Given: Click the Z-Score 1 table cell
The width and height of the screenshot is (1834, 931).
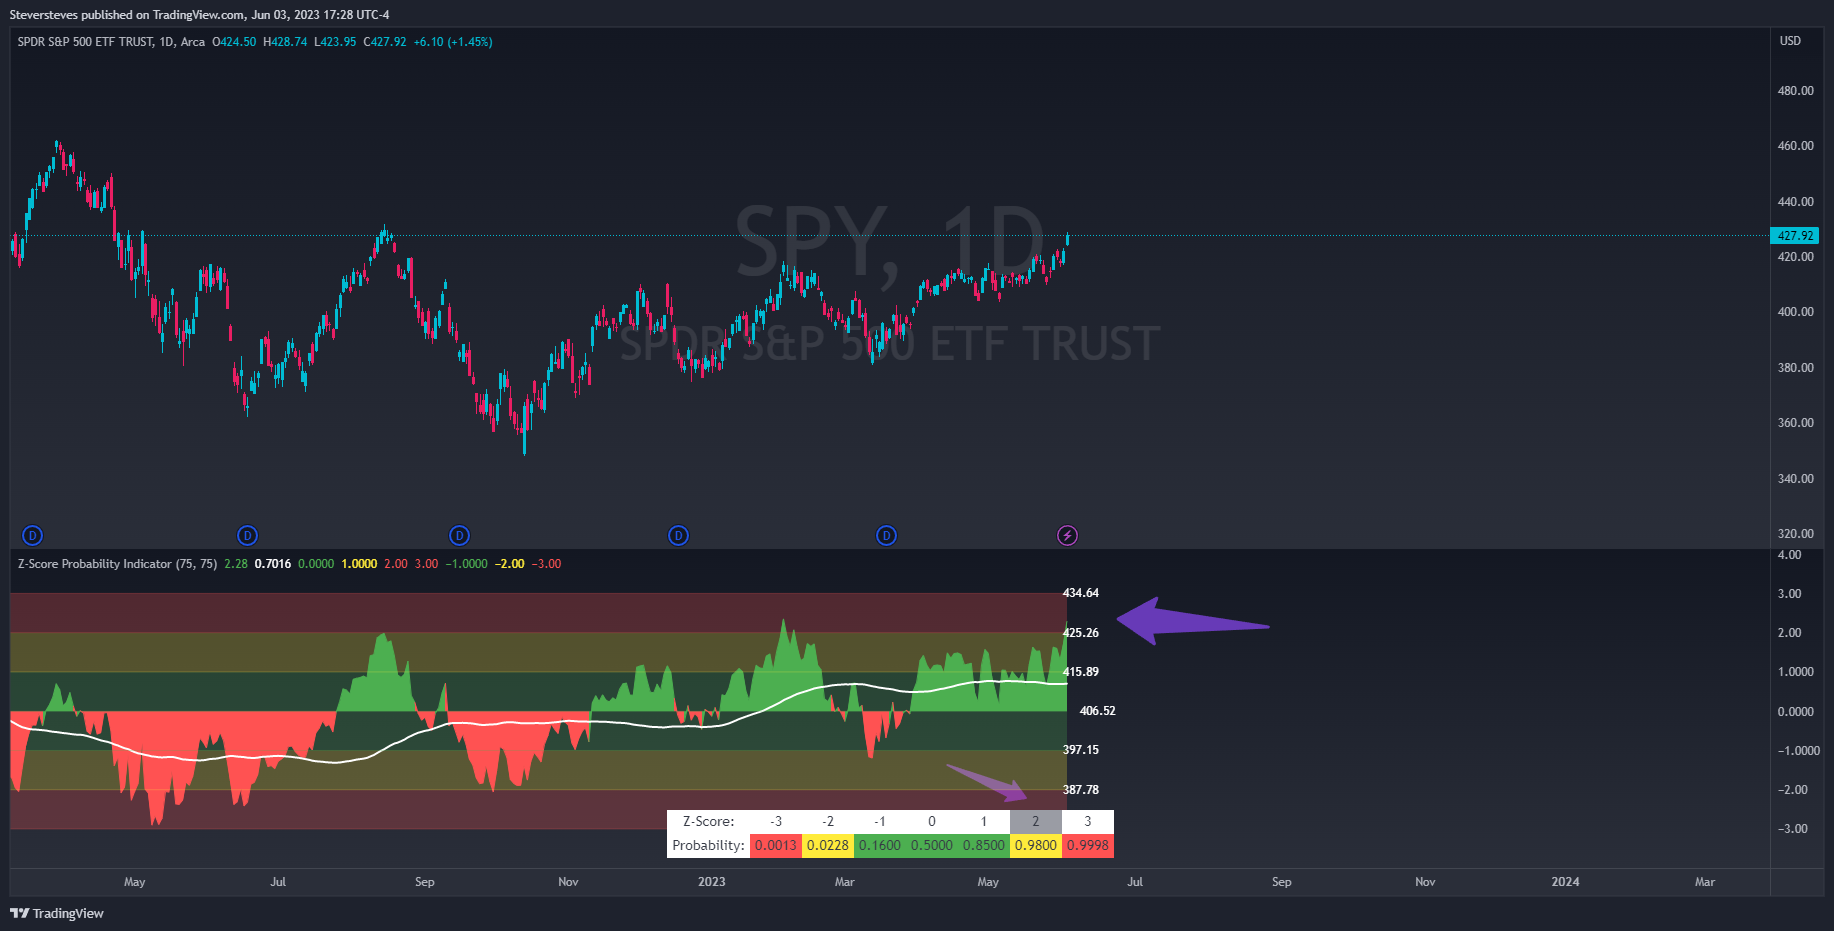Looking at the screenshot, I should click(x=984, y=821).
